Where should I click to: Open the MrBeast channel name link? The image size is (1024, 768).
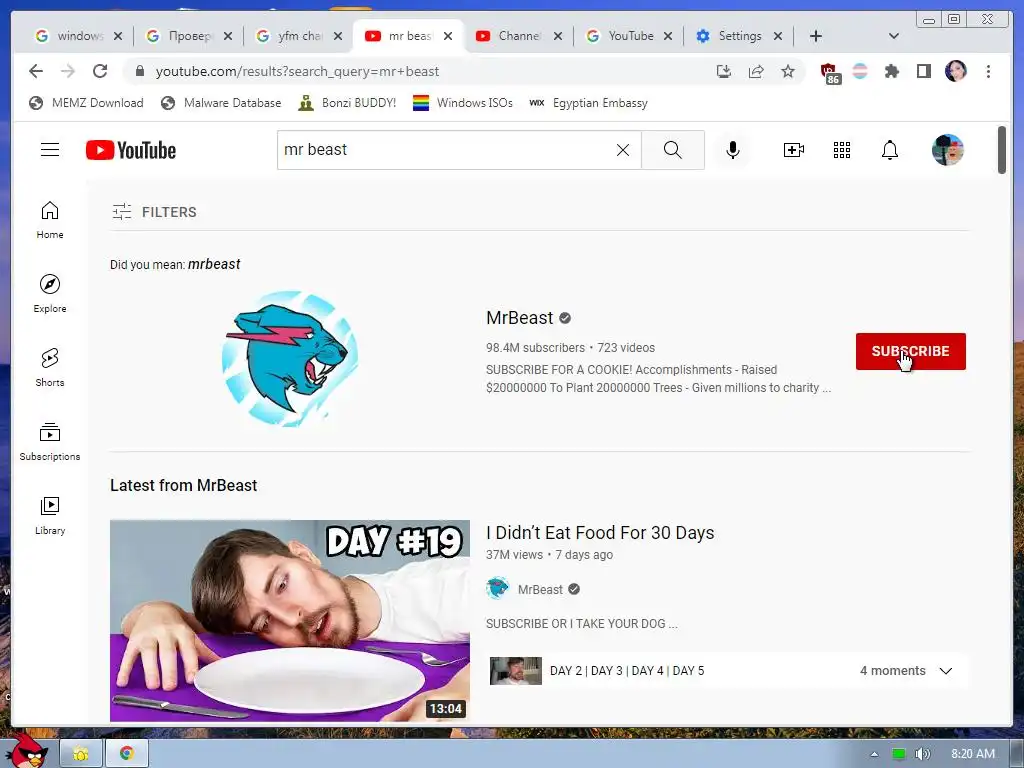point(520,317)
